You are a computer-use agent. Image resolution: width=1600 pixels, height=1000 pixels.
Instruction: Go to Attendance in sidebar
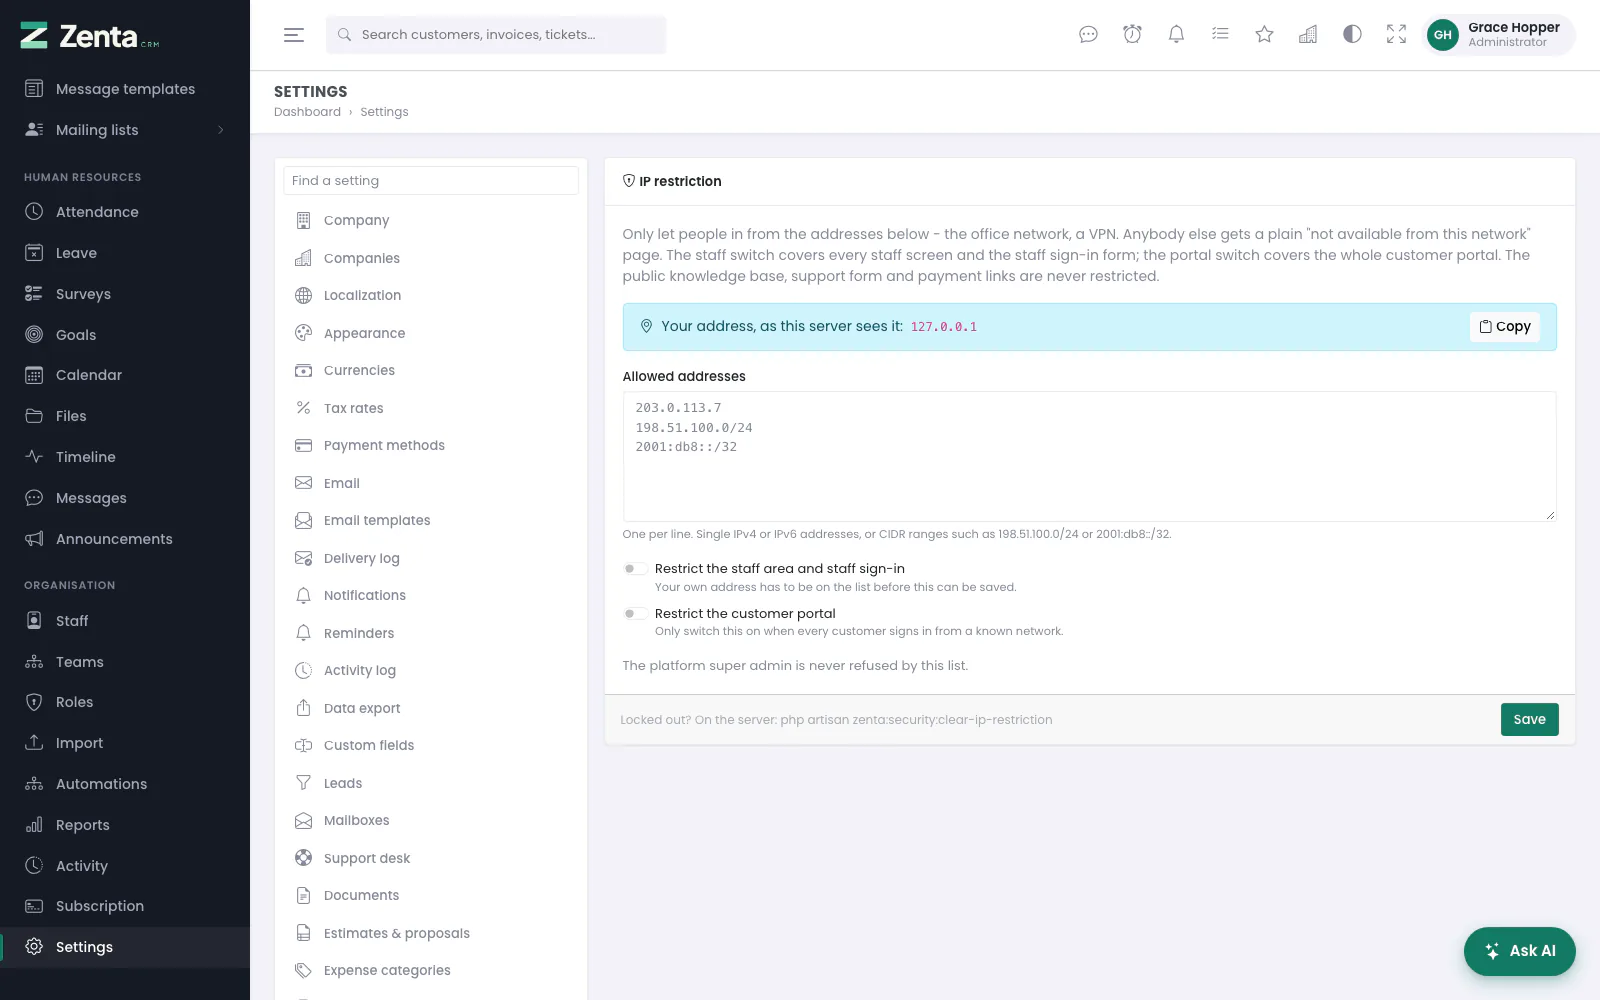(x=125, y=212)
